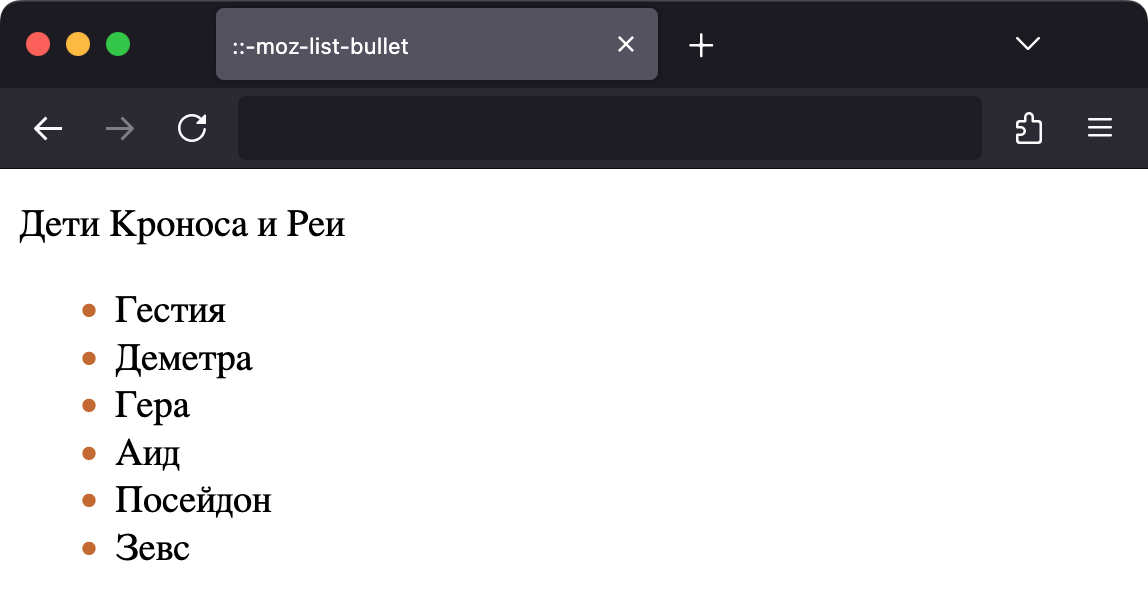
Task: Go back to the previous page
Action: coord(48,129)
